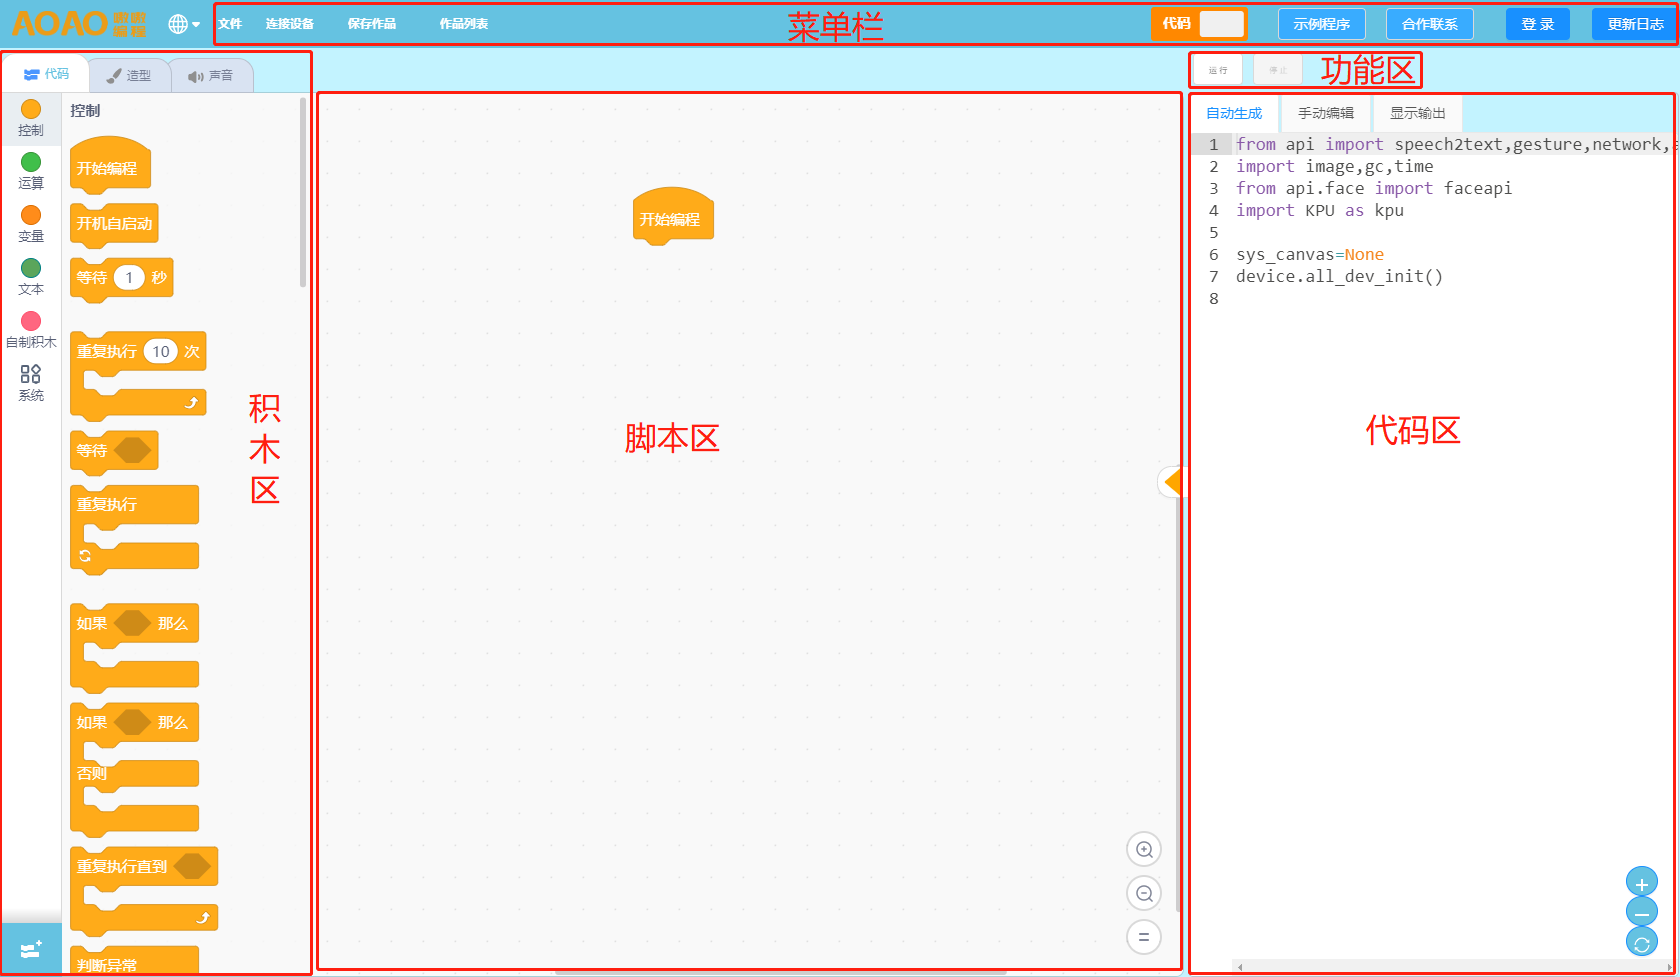The image size is (1680, 977).
Task: Decrease code font size with the blue minus
Action: (1642, 912)
